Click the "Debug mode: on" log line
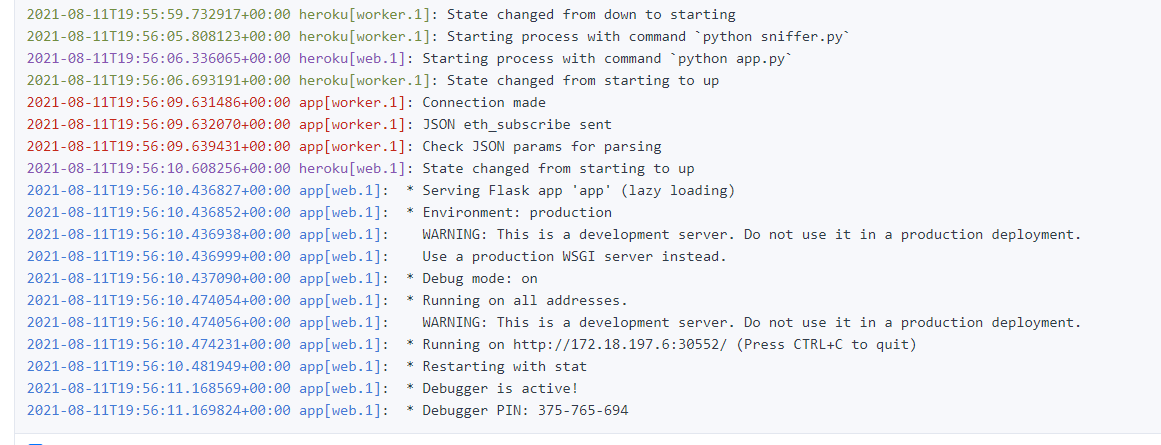This screenshot has width=1161, height=445. tap(480, 279)
